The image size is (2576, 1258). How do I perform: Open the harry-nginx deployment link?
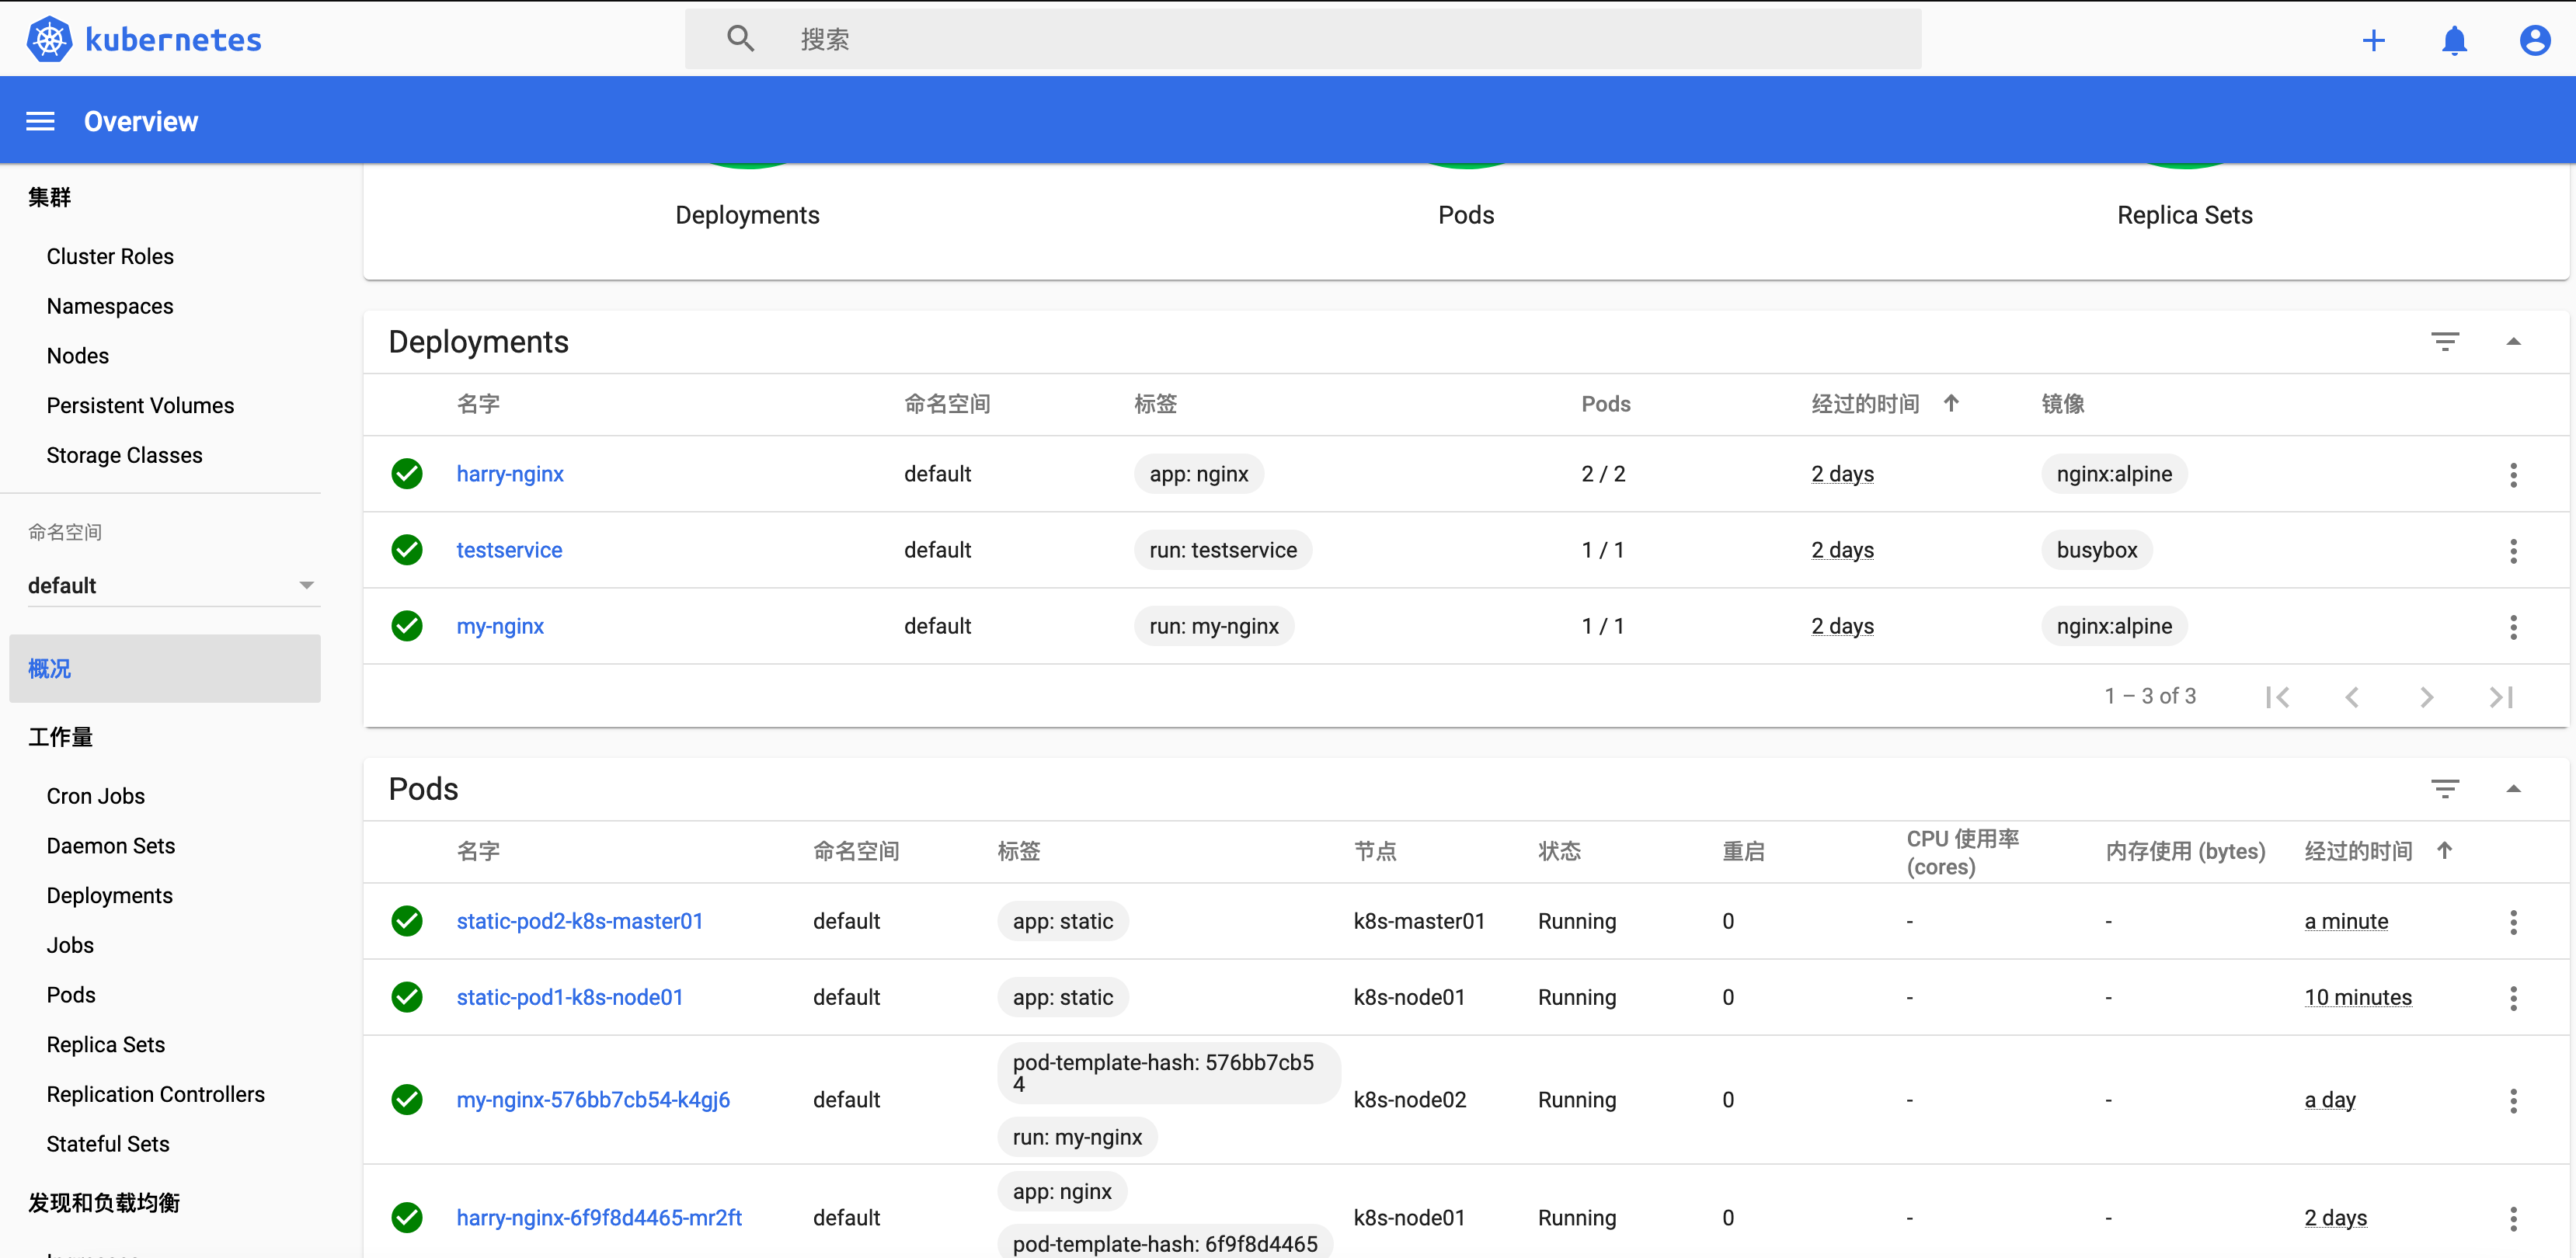coord(510,474)
